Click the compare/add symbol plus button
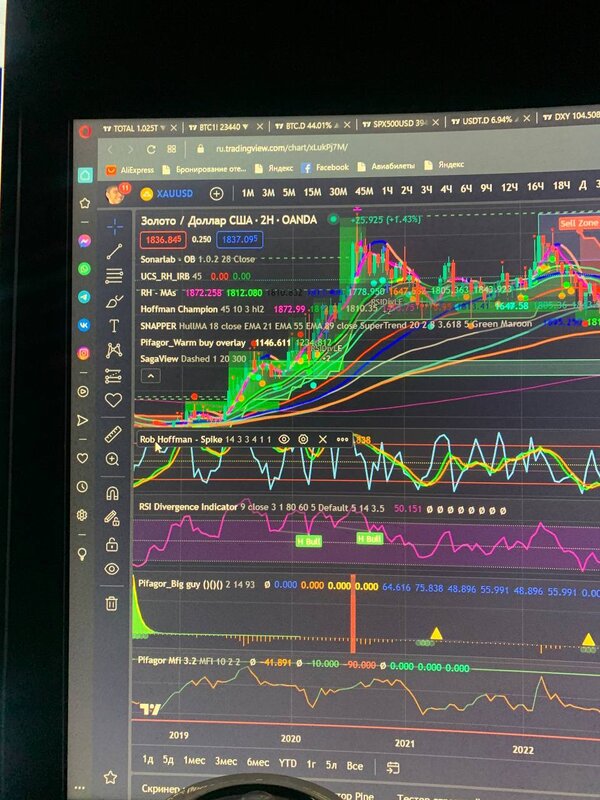The height and width of the screenshot is (800, 600). point(216,193)
